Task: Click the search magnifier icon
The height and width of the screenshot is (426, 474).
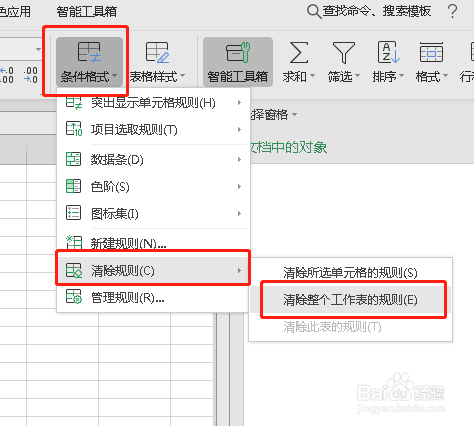Action: click(x=314, y=12)
